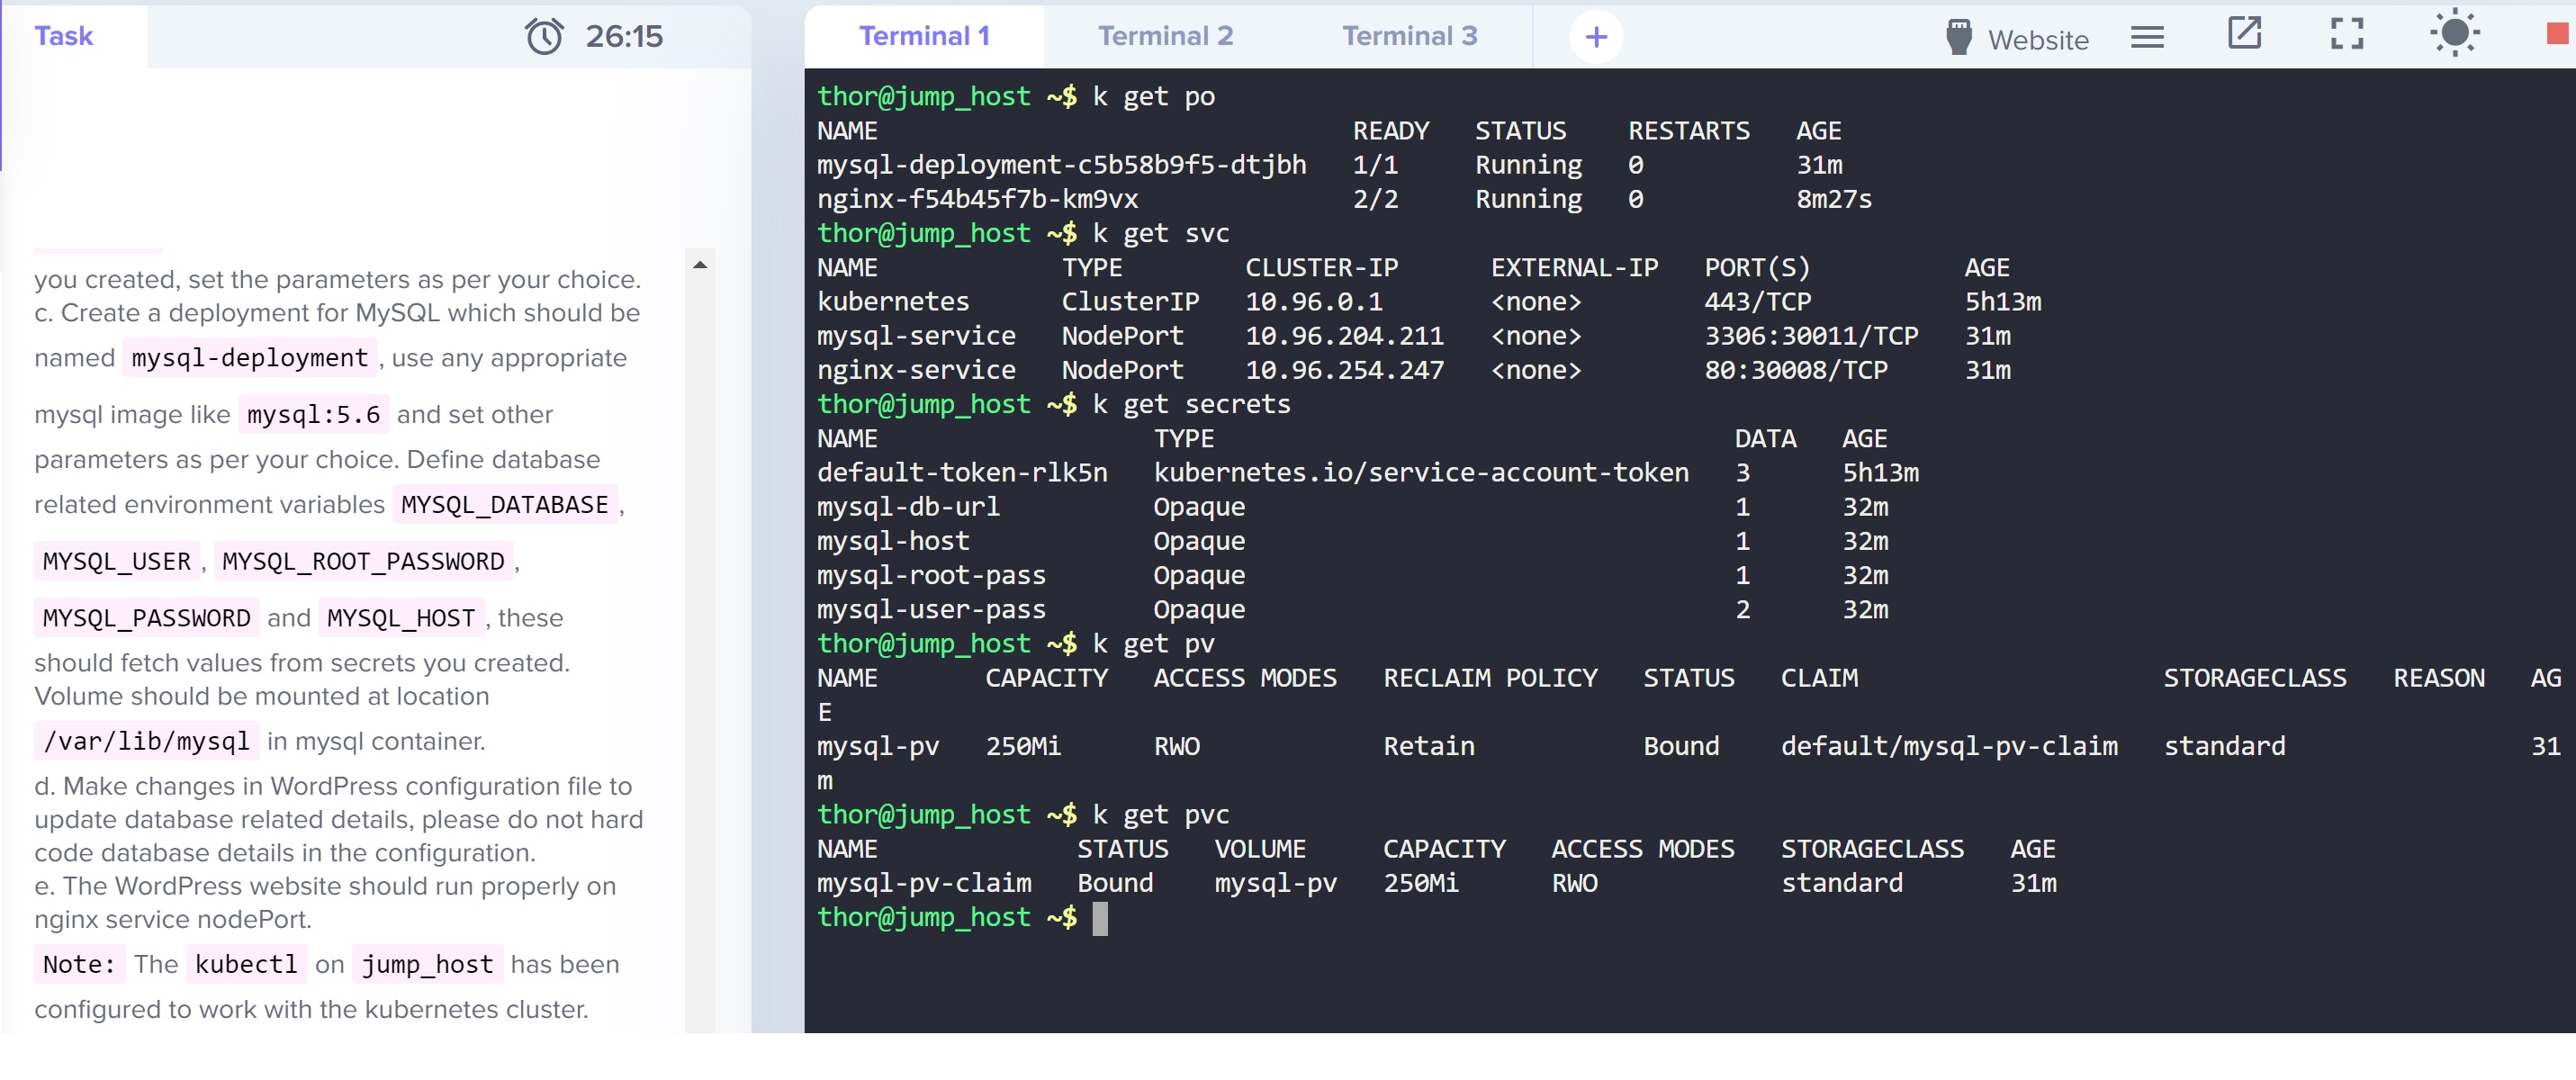This screenshot has height=1080, width=2576.
Task: Add a new terminal with plus icon
Action: tap(1596, 37)
